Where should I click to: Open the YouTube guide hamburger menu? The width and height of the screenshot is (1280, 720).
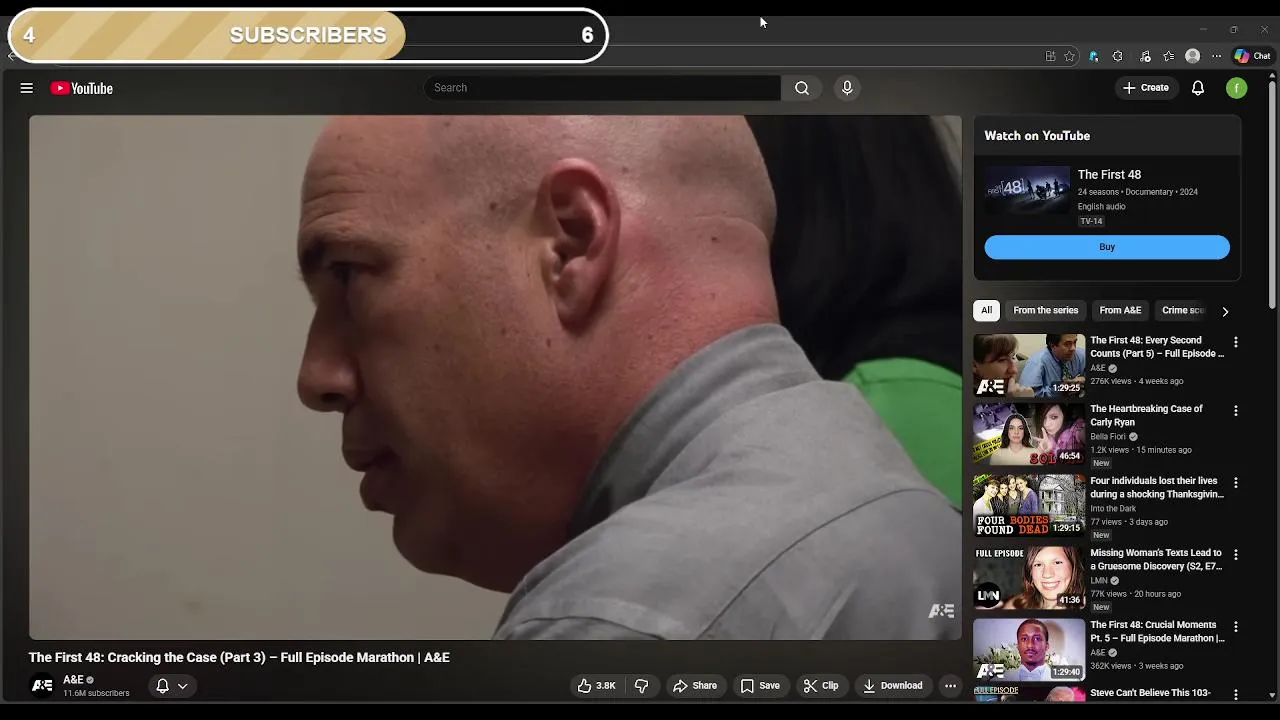point(27,88)
